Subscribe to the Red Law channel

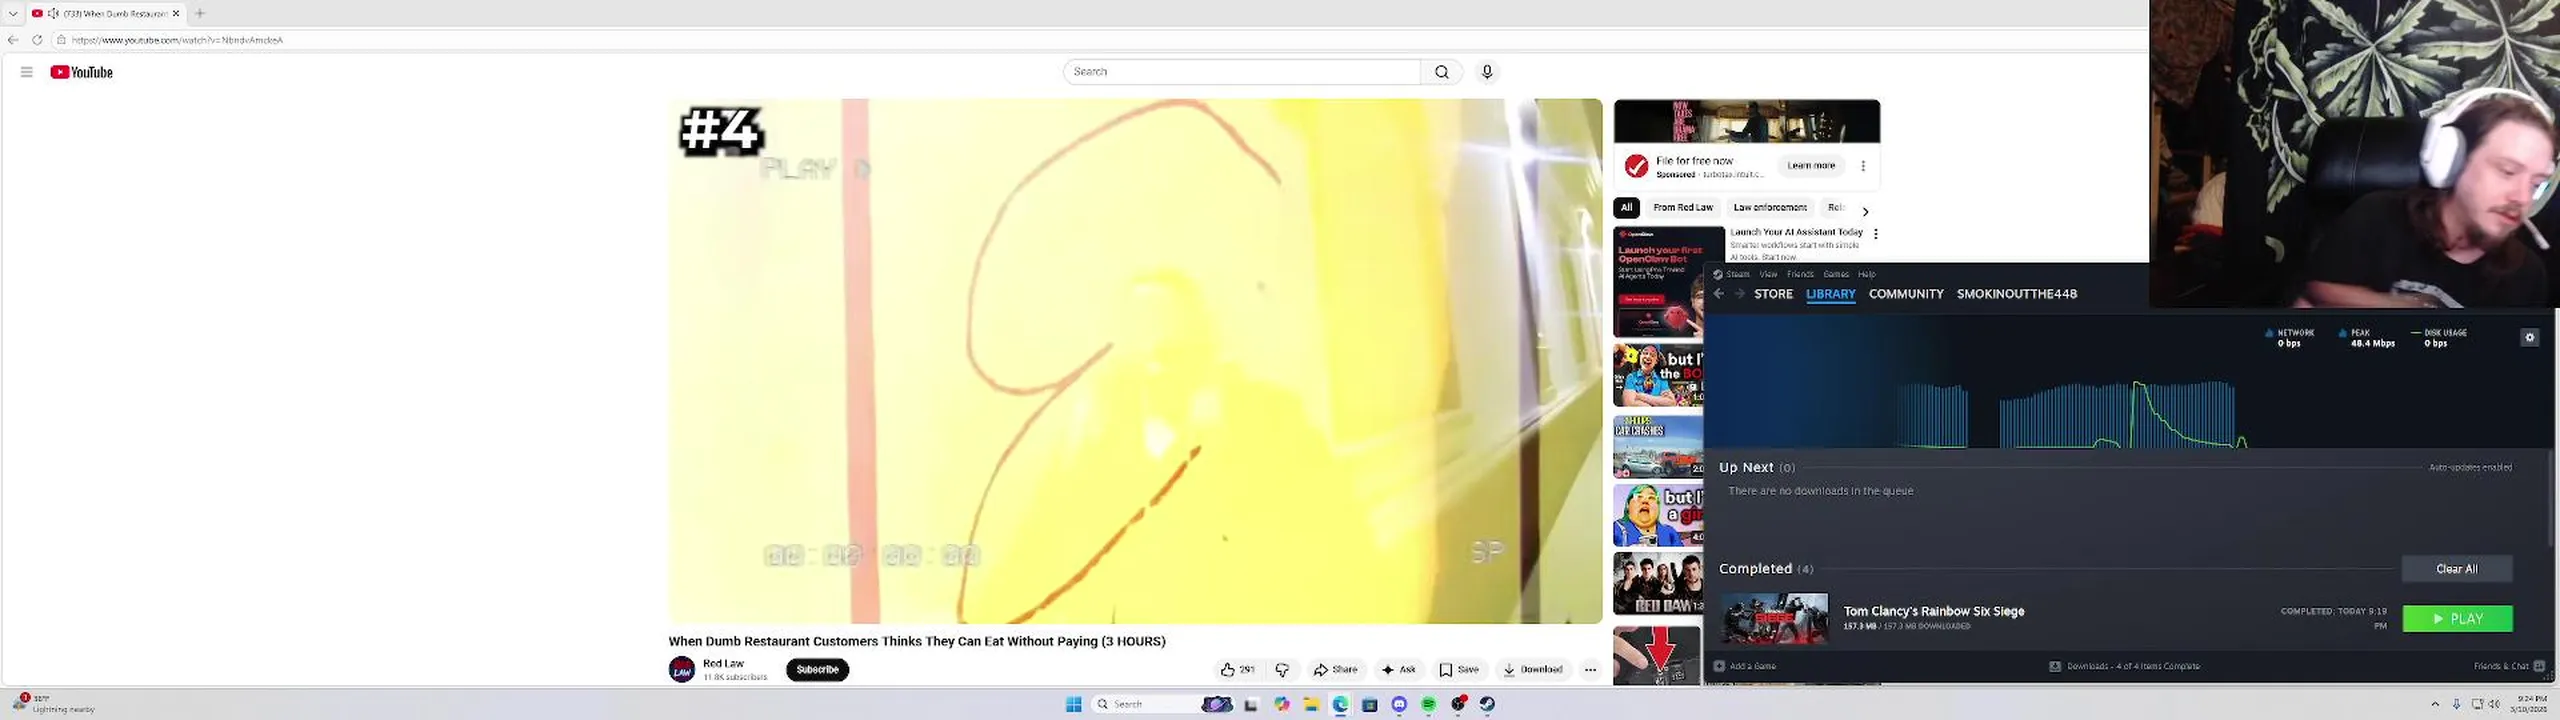tap(817, 670)
